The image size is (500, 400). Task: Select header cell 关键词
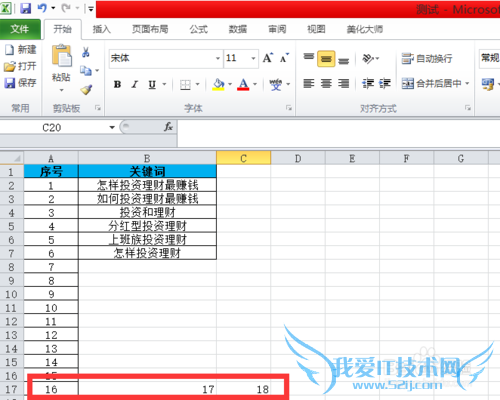tap(147, 171)
